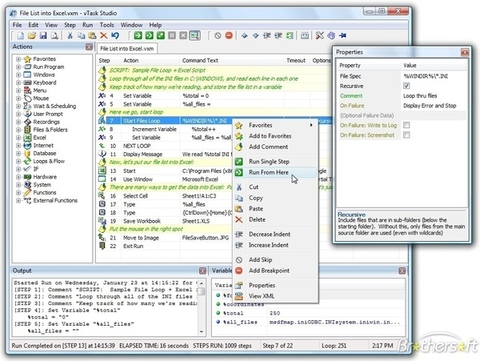Click the print preview toolbar icon
Screen dimensions: 480x361
(55, 35)
